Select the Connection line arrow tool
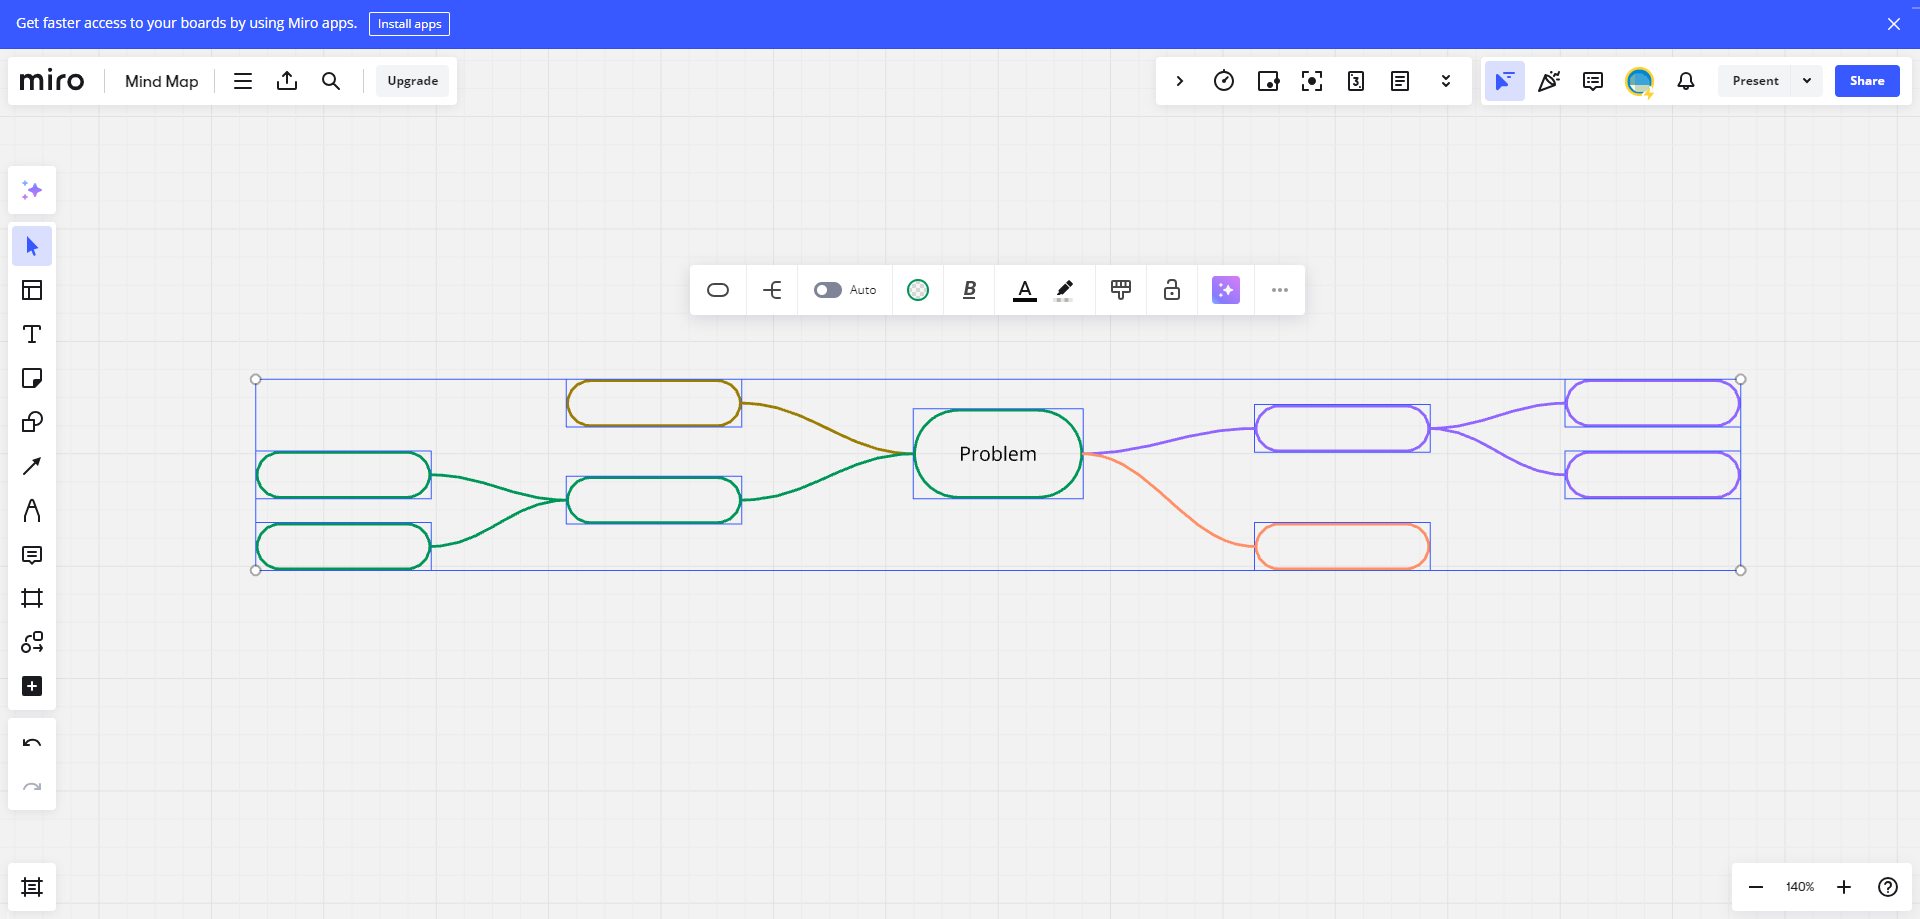The image size is (1920, 919). click(x=32, y=466)
